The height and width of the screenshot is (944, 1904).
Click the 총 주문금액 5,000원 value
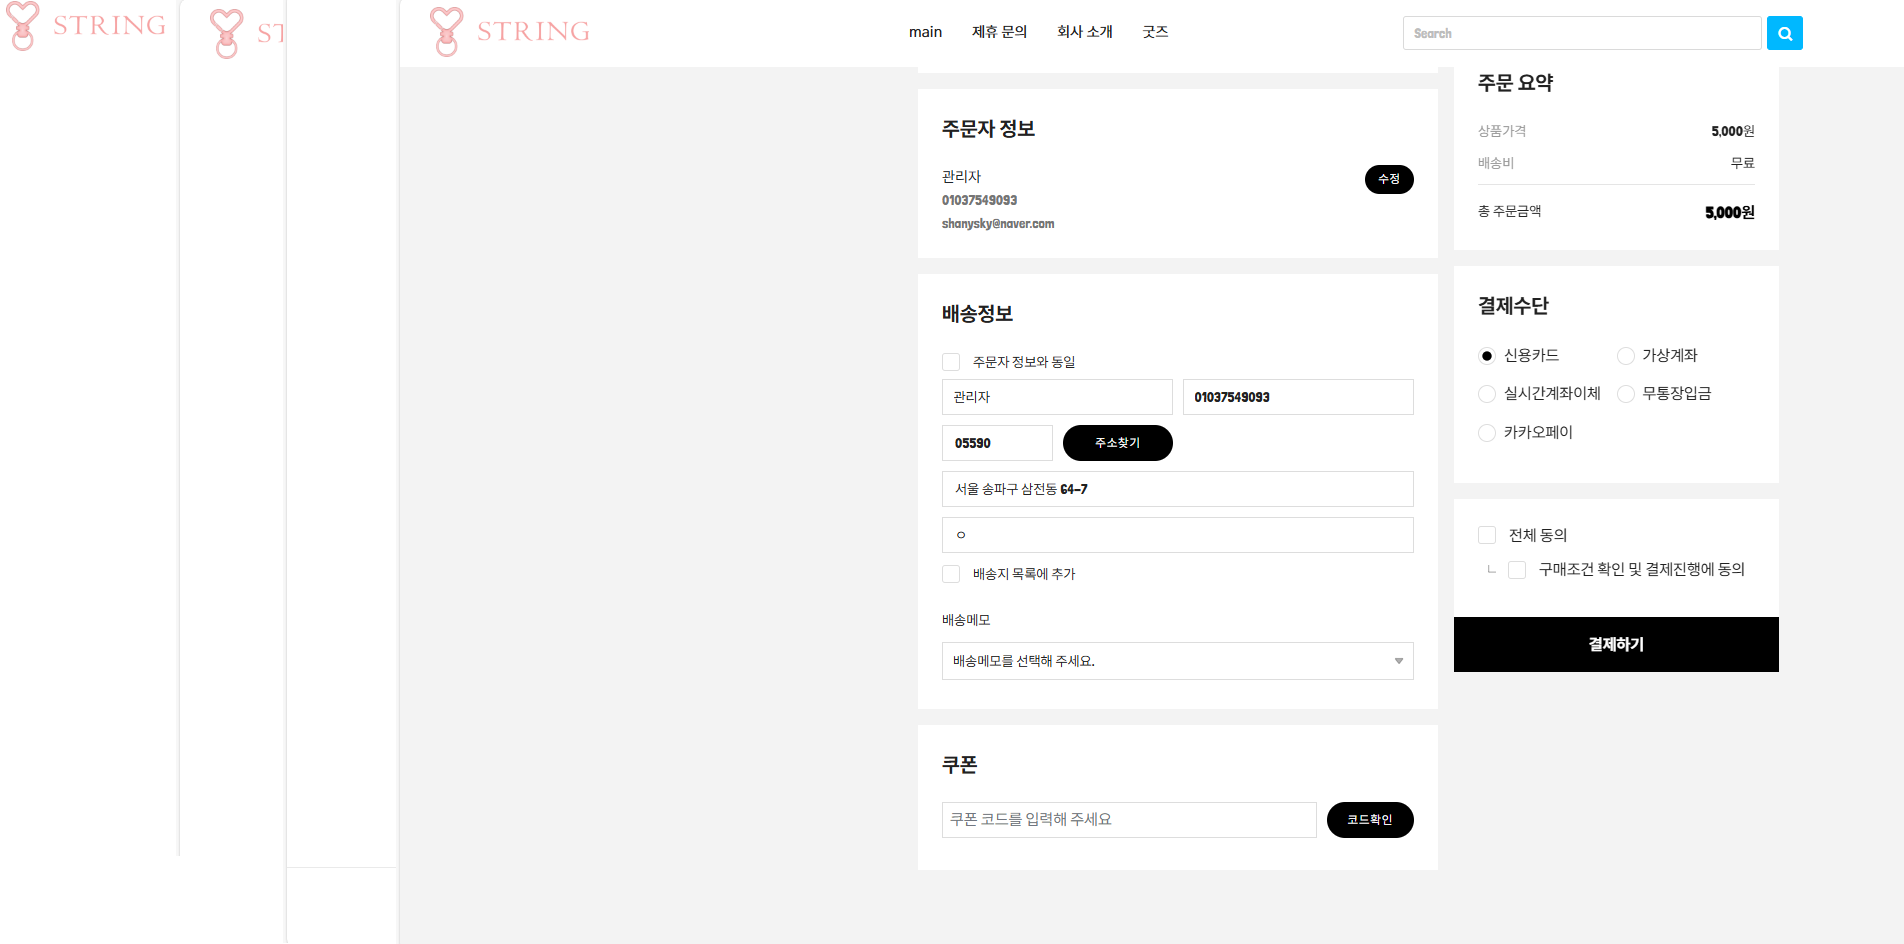[1730, 212]
